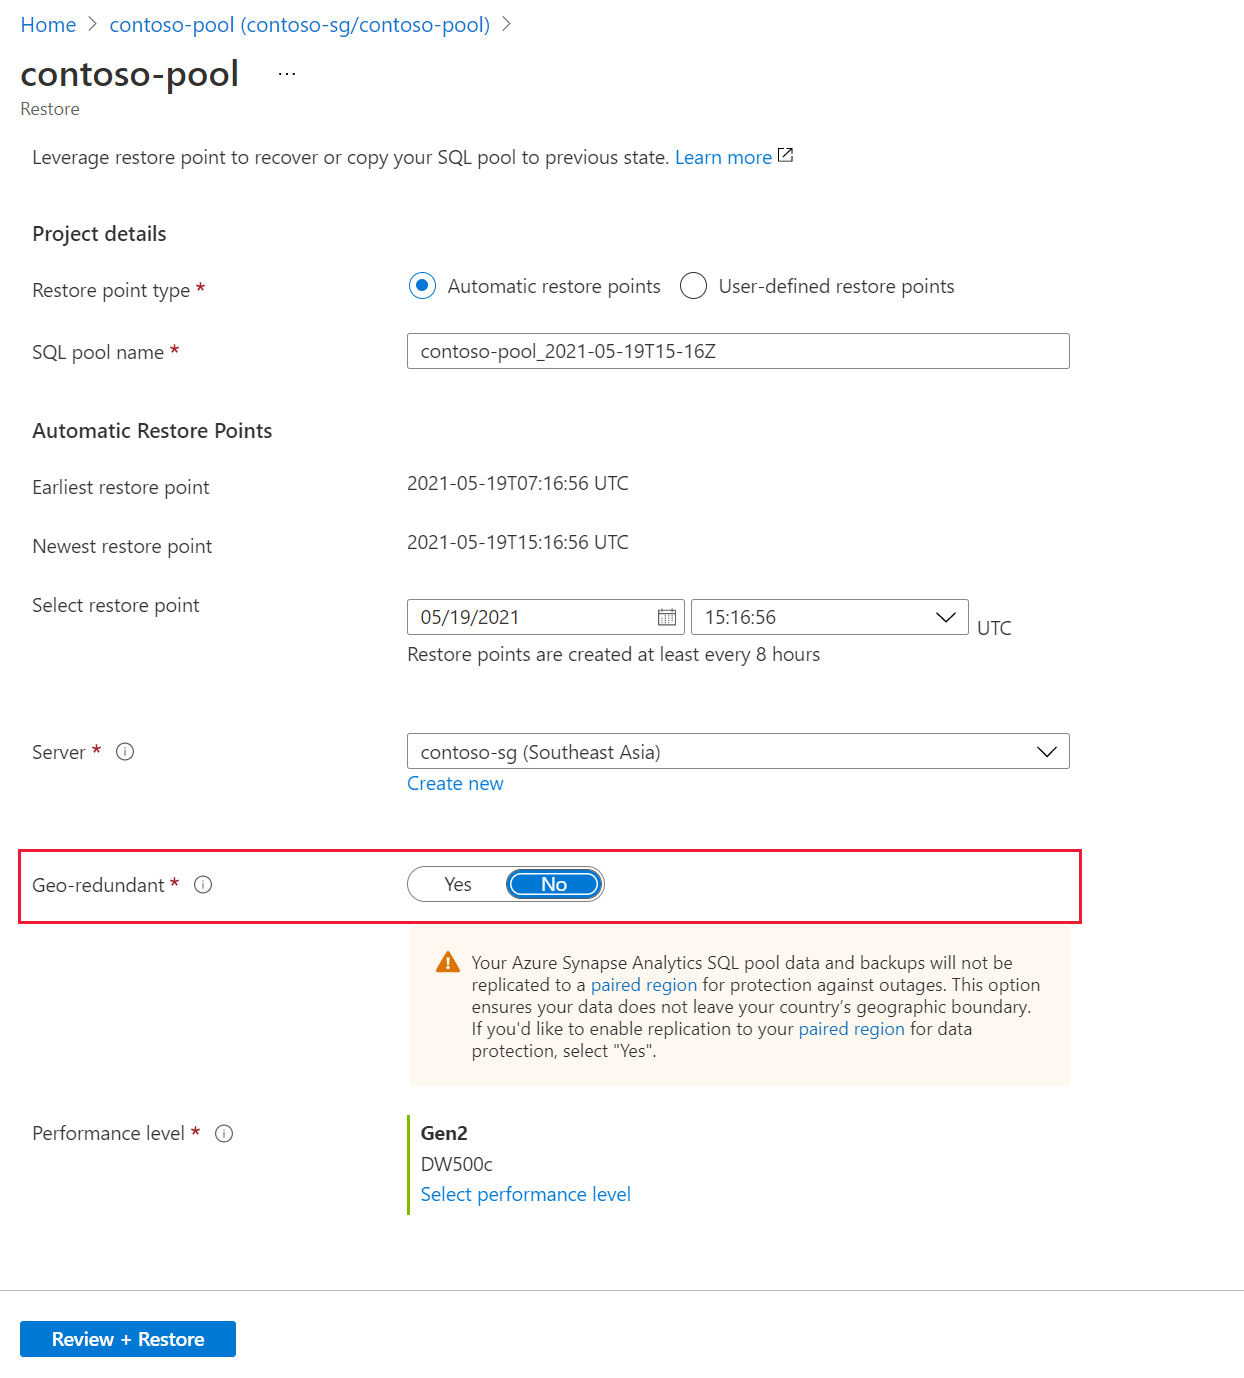The width and height of the screenshot is (1244, 1378).
Task: Click the info icon beside Geo-redundant
Action: click(x=203, y=884)
